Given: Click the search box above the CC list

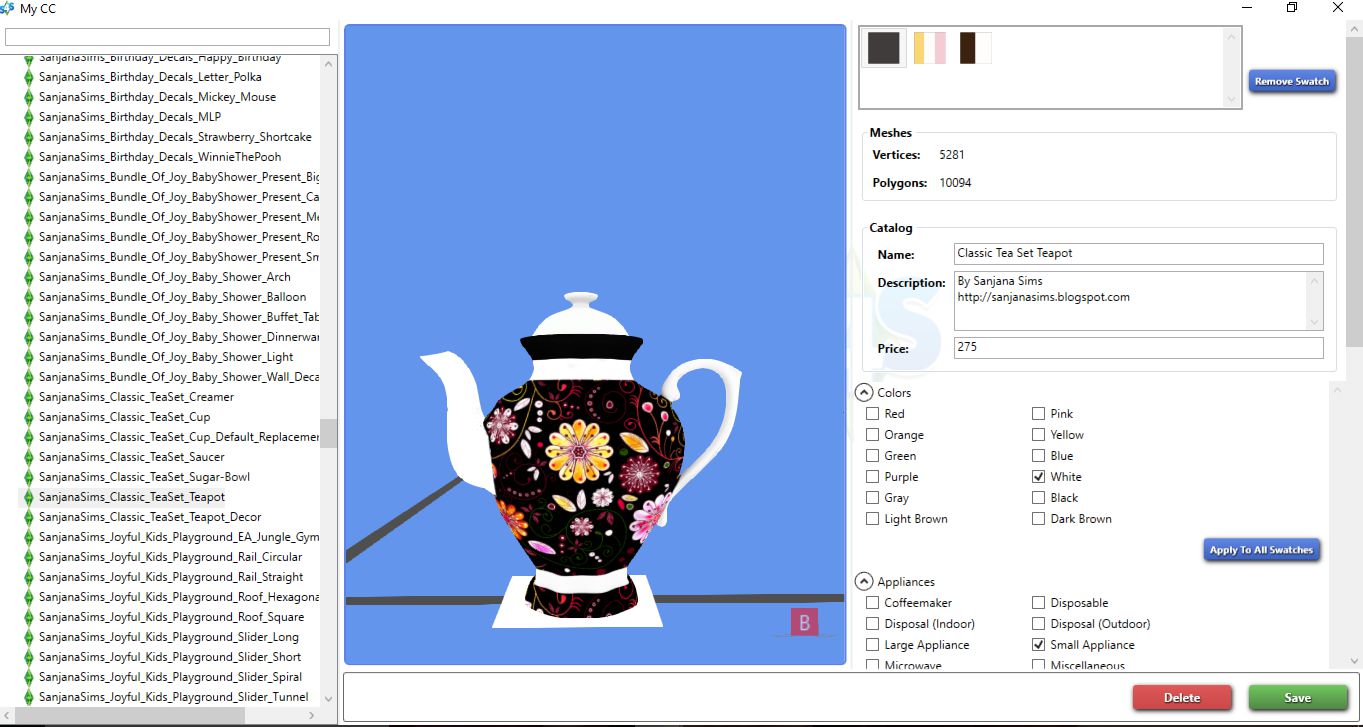Looking at the screenshot, I should coord(167,37).
